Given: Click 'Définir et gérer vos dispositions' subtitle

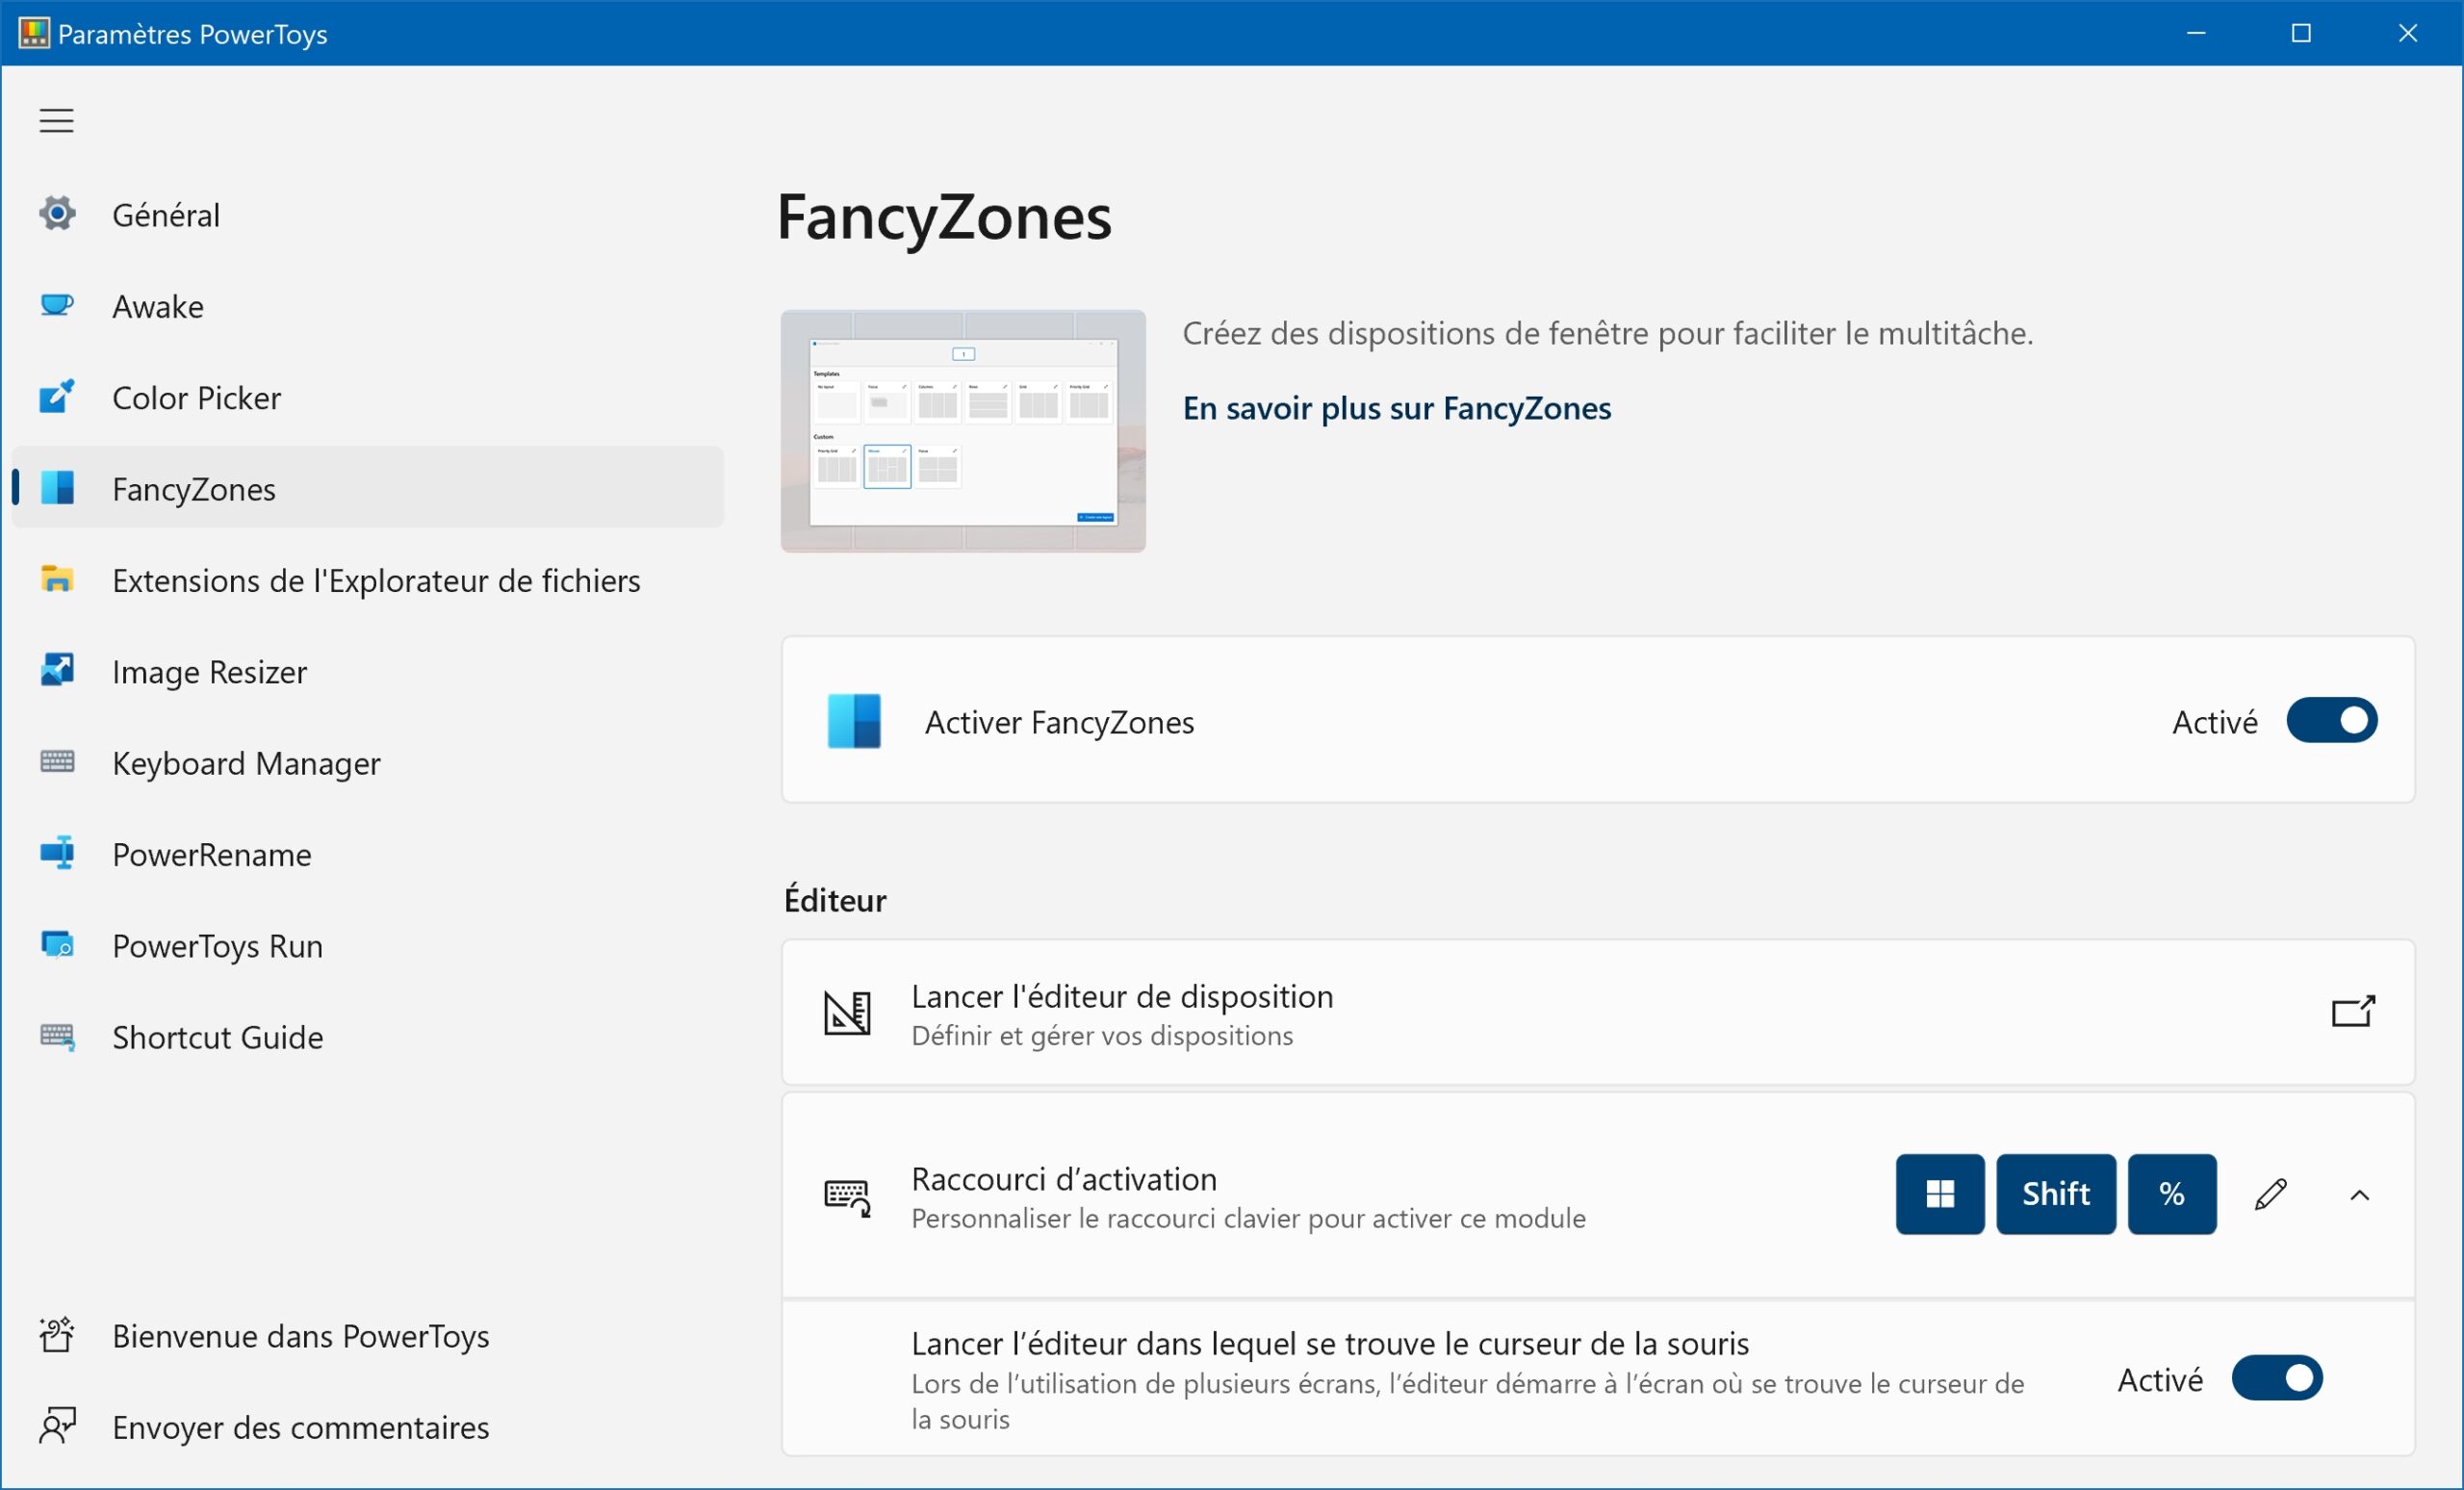Looking at the screenshot, I should point(1102,1035).
